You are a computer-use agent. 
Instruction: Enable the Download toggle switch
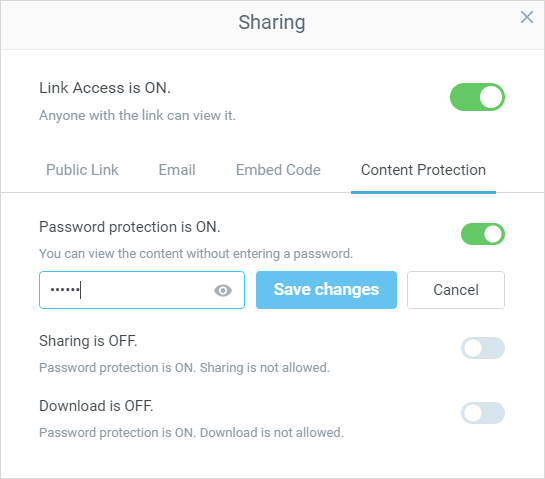click(x=483, y=413)
